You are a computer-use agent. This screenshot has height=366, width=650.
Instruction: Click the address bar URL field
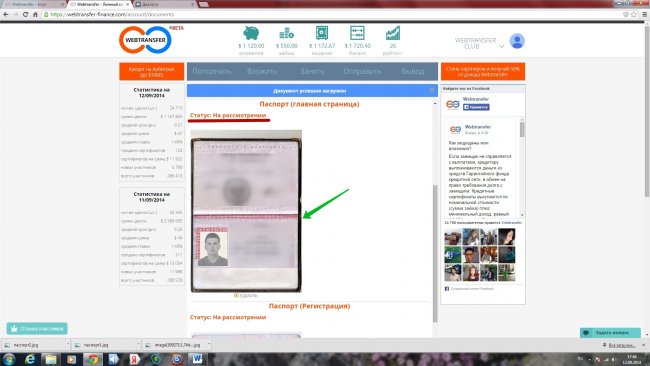pyautogui.click(x=332, y=14)
